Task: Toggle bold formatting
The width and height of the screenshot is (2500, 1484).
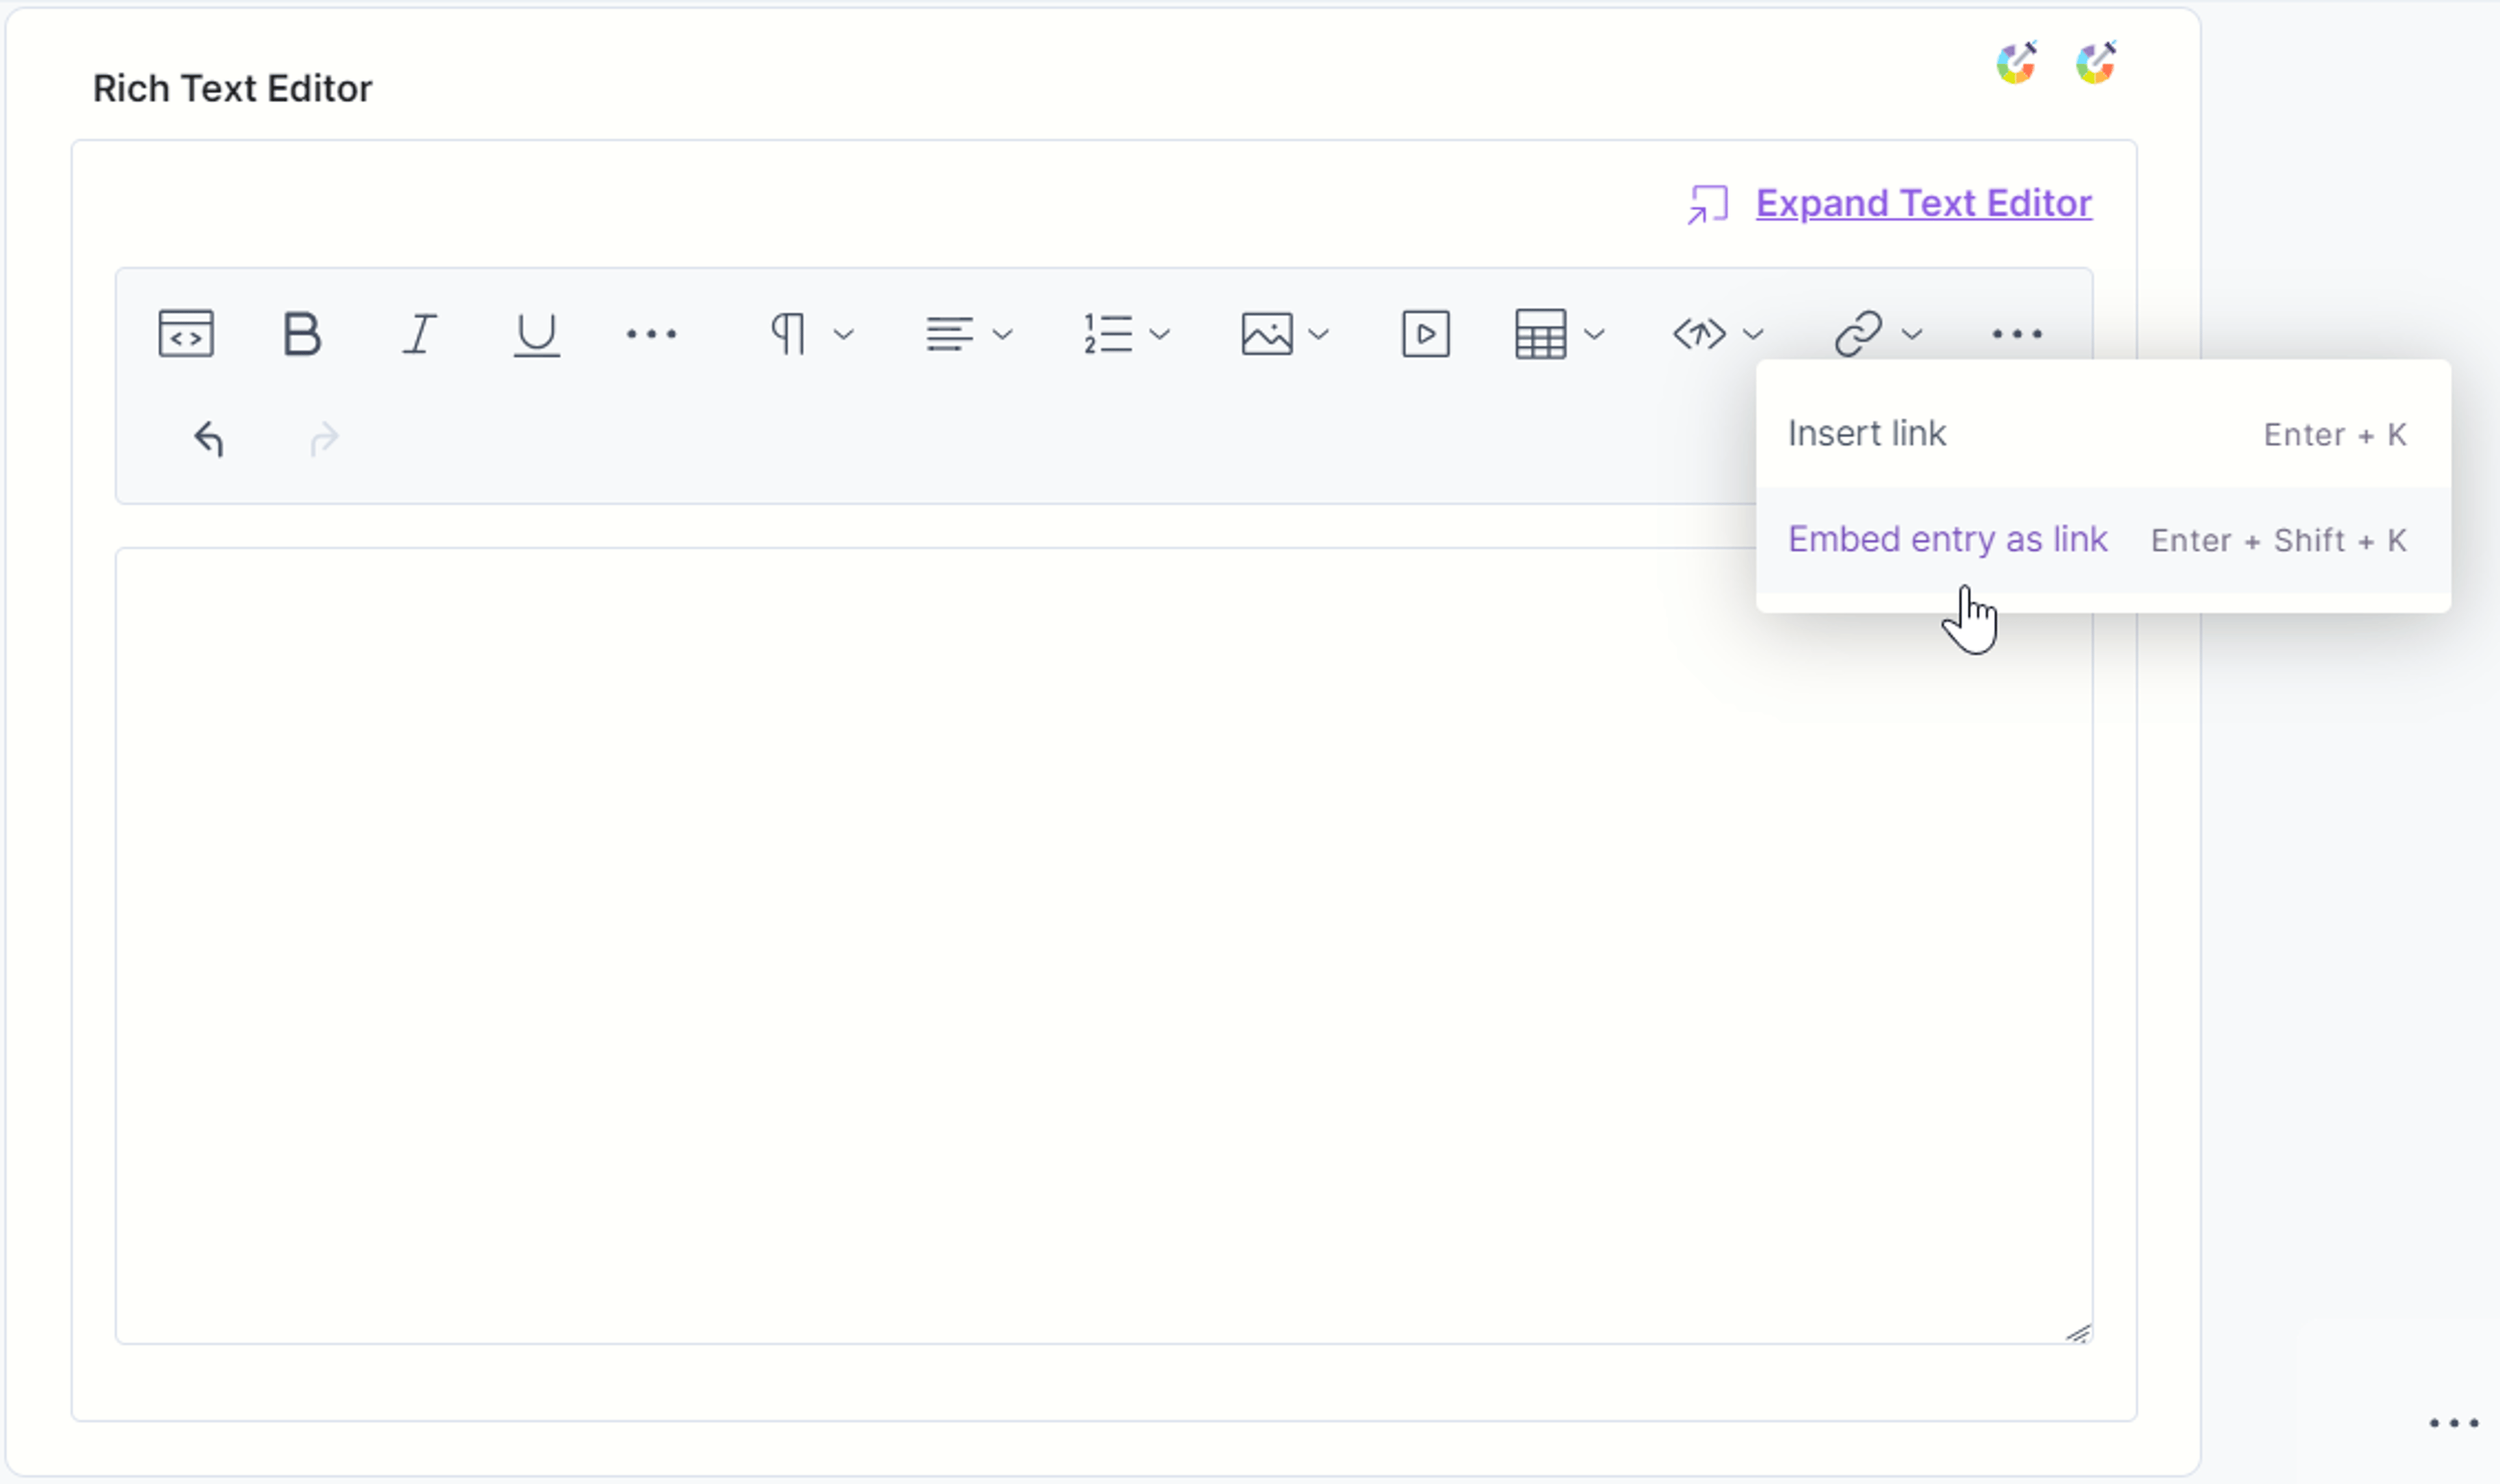Action: pyautogui.click(x=301, y=333)
